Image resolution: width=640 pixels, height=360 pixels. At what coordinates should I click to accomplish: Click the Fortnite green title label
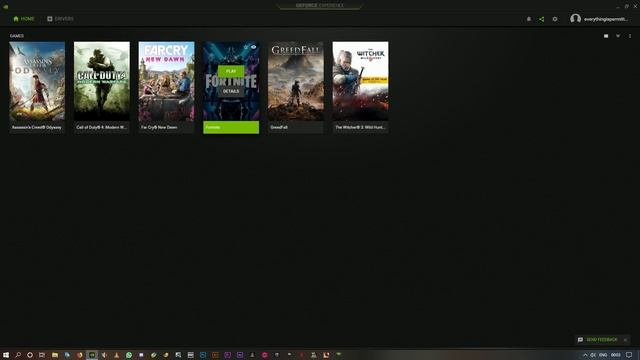[x=231, y=127]
